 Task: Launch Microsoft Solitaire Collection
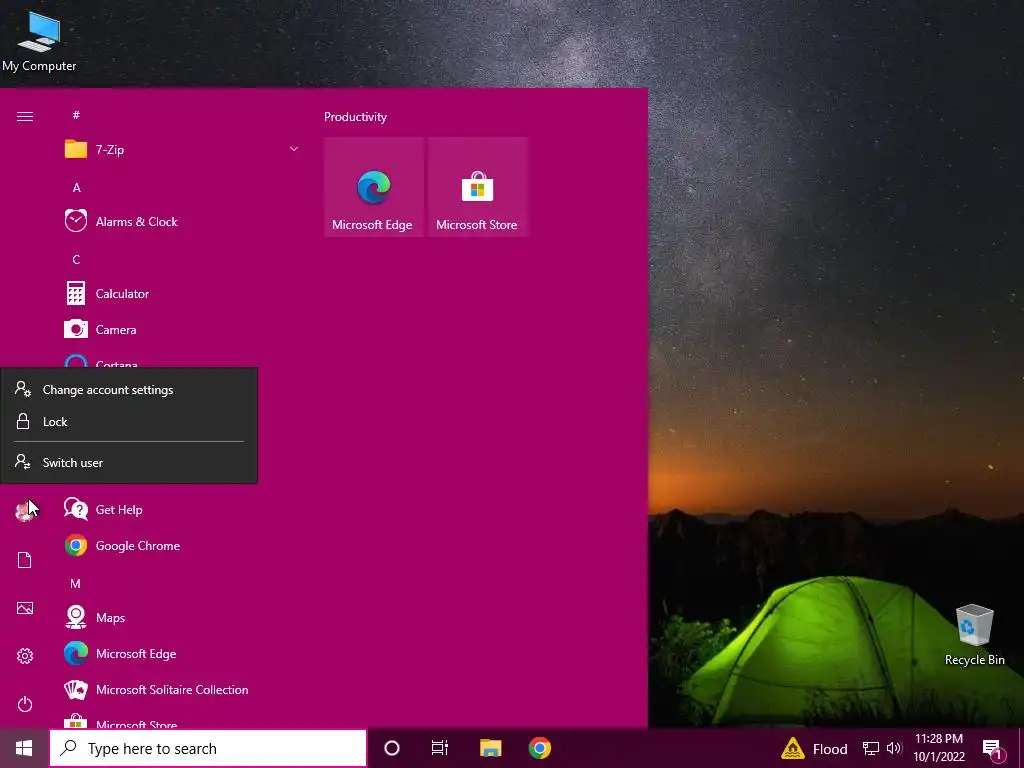[x=182, y=690]
